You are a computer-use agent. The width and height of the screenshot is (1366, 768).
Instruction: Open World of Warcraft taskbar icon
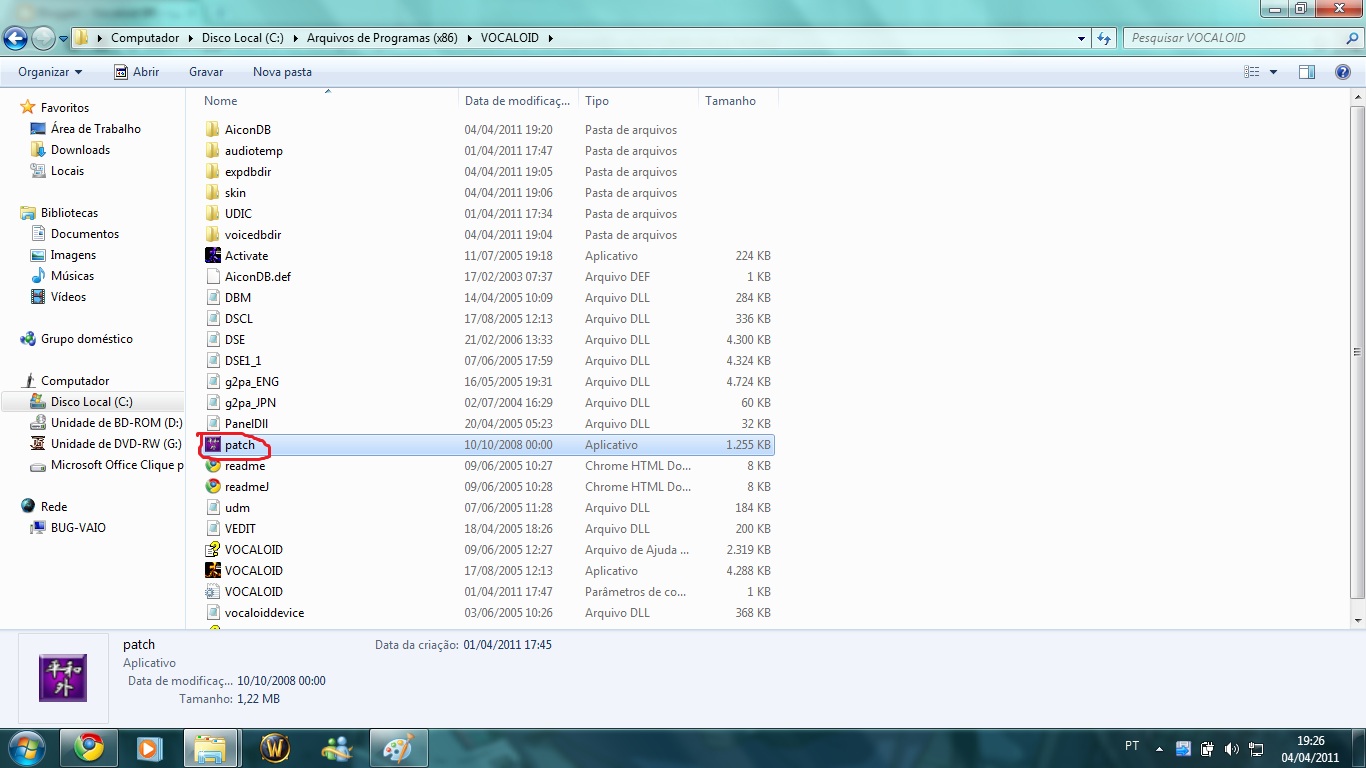[x=274, y=748]
